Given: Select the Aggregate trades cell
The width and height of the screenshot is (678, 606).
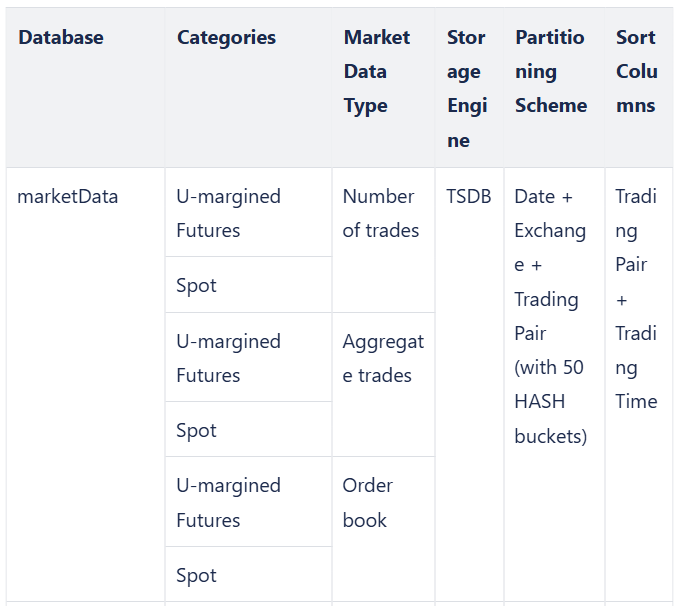Looking at the screenshot, I should (383, 359).
